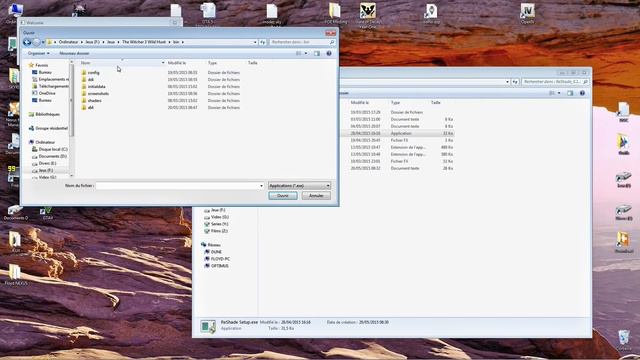Click the Ouvrir button

click(282, 196)
